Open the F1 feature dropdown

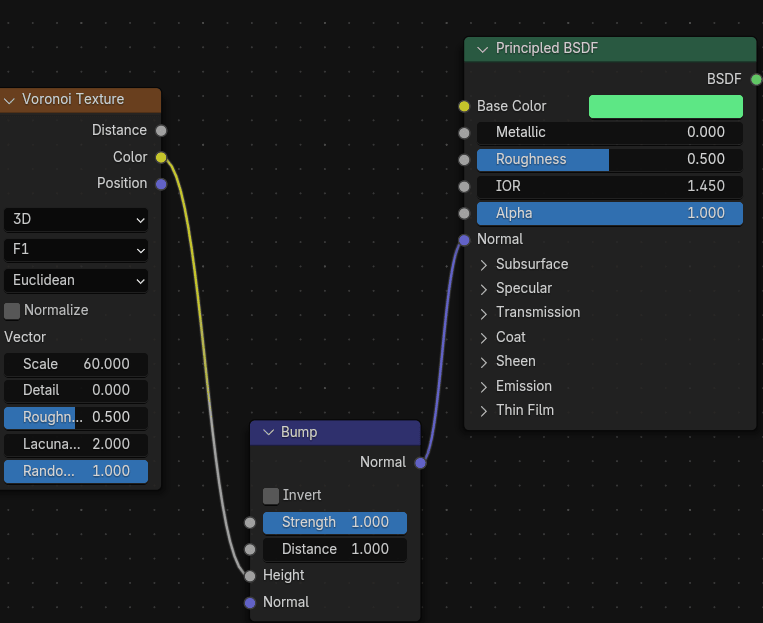[76, 250]
